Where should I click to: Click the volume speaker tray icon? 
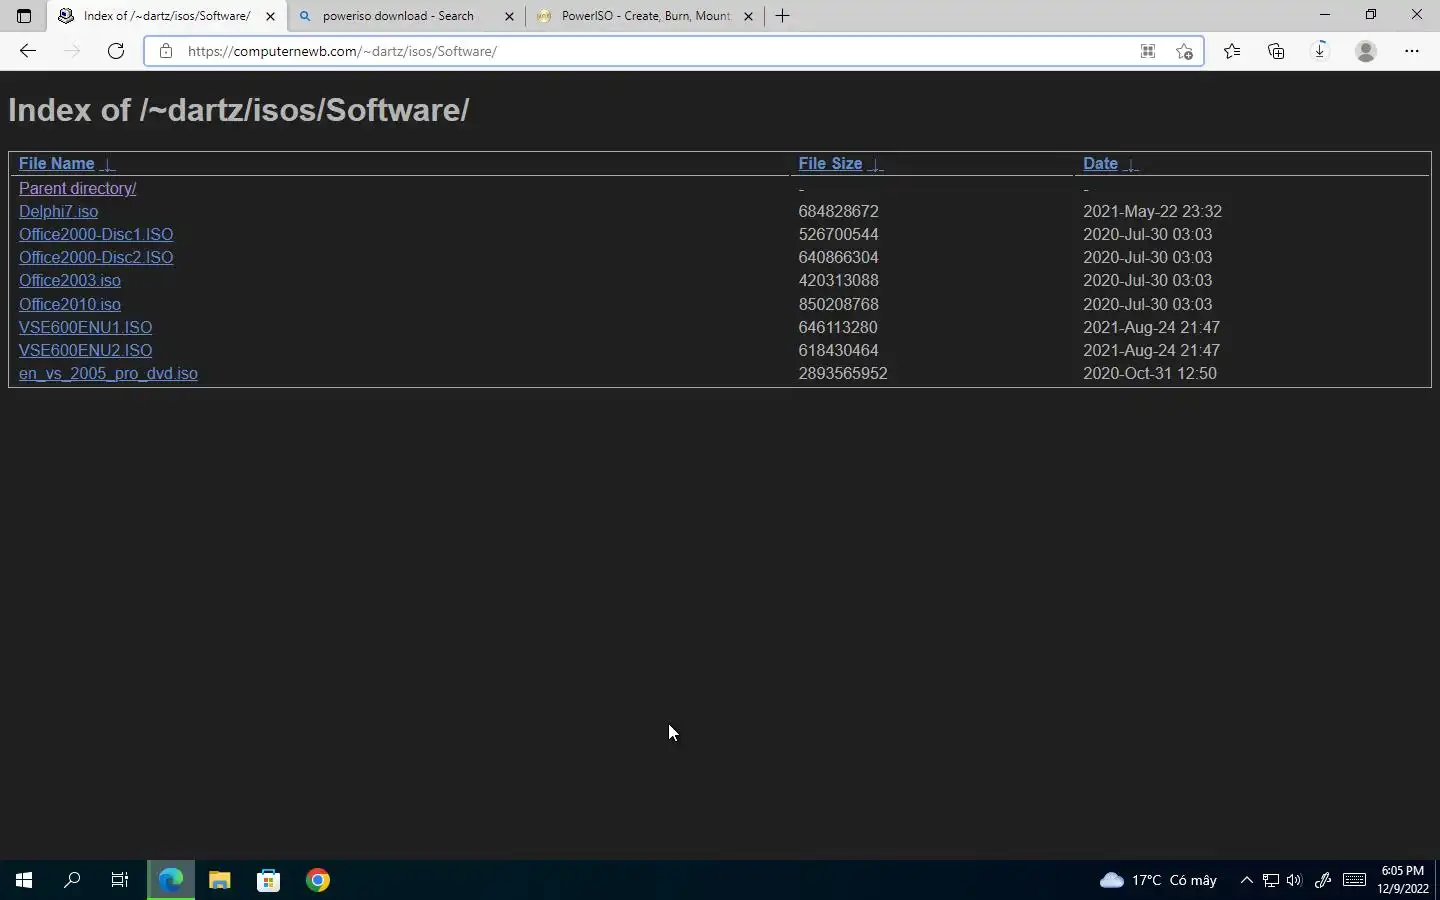(x=1294, y=880)
